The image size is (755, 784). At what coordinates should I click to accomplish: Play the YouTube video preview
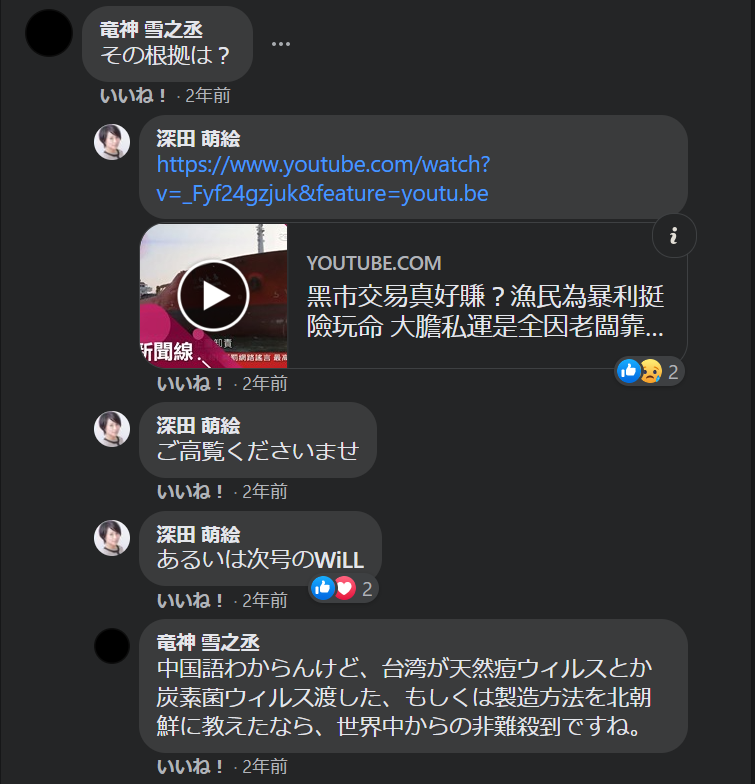[x=214, y=296]
